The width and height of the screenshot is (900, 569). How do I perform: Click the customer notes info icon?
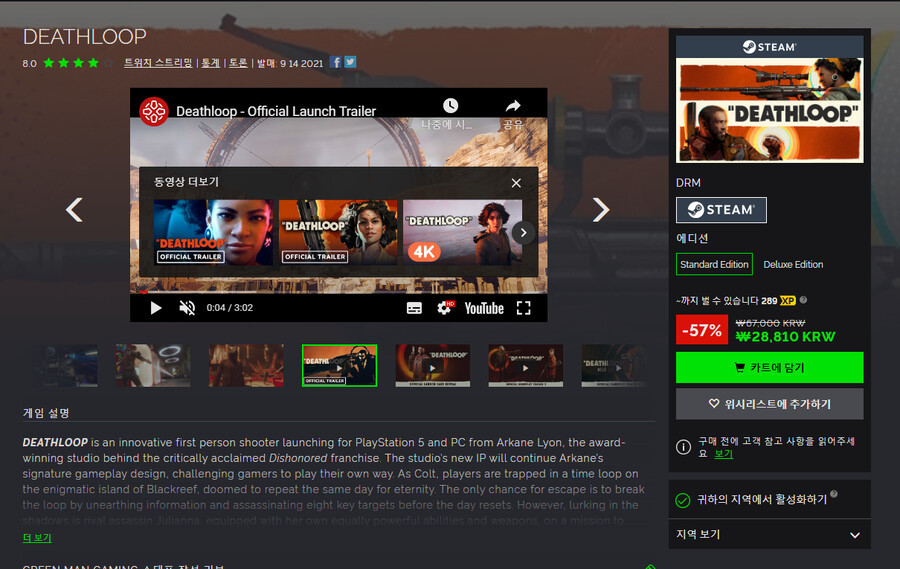683,447
